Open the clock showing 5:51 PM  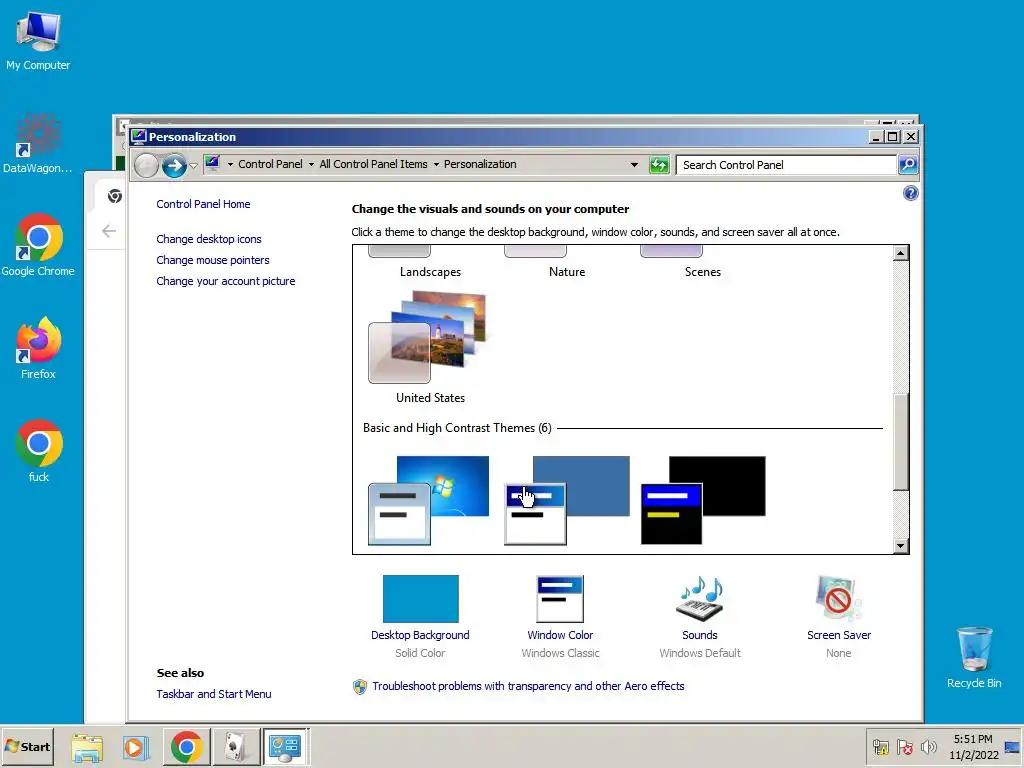(973, 747)
